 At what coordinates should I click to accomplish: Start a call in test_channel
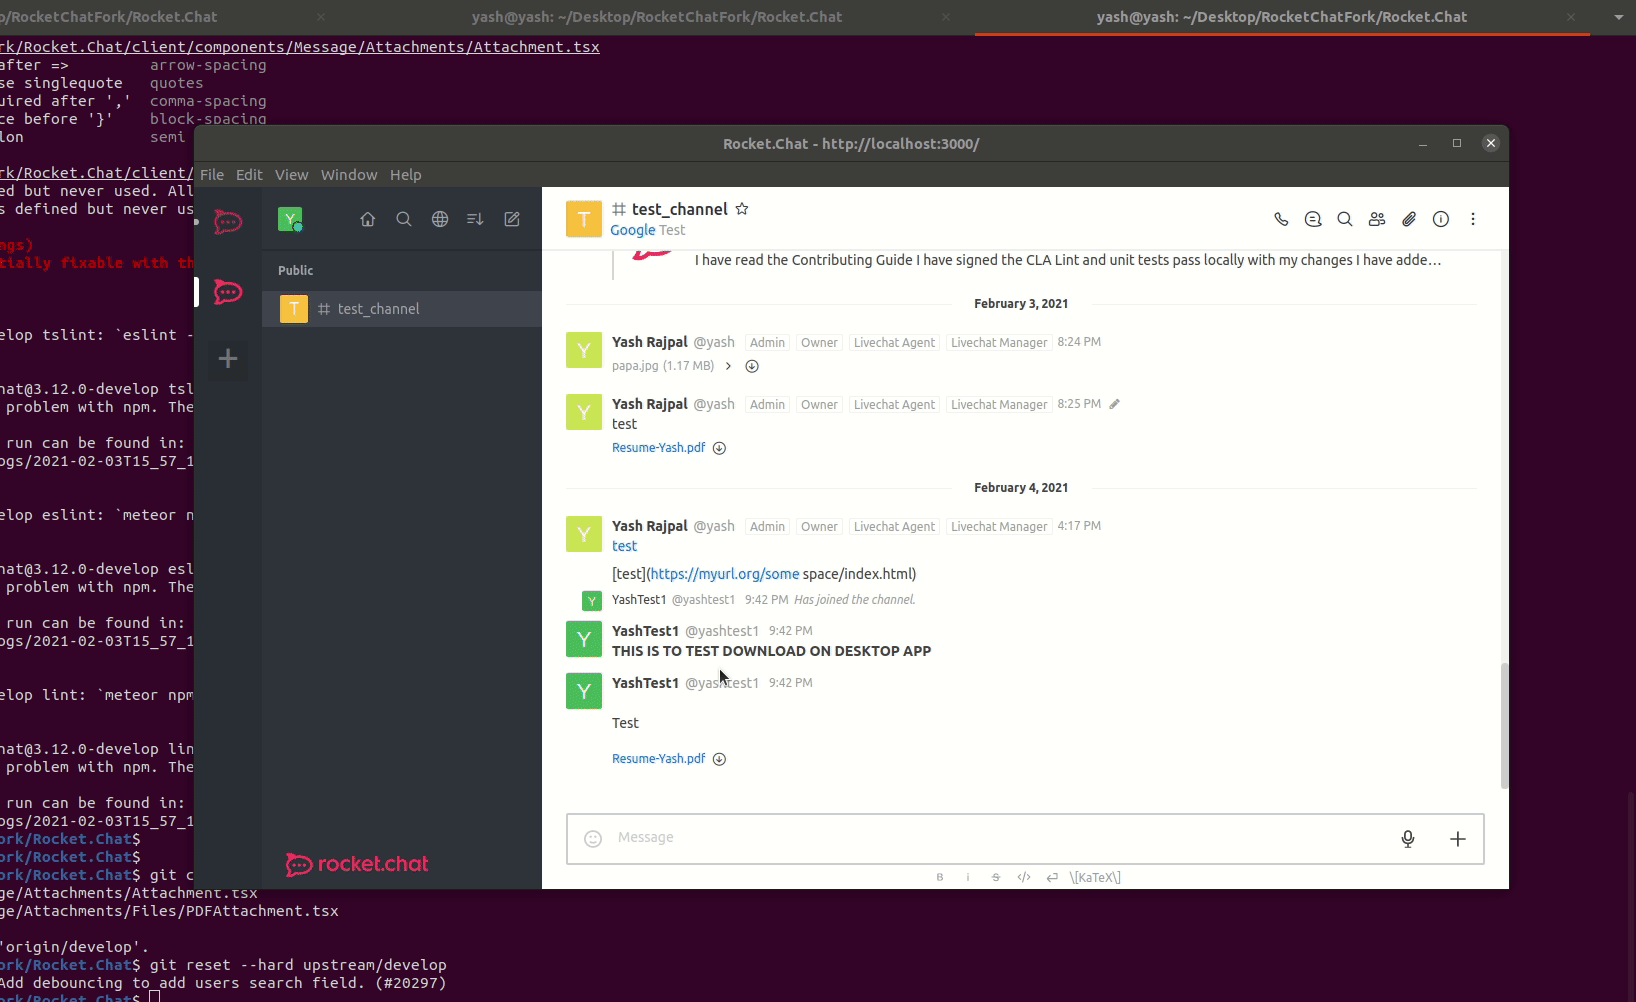coord(1281,219)
